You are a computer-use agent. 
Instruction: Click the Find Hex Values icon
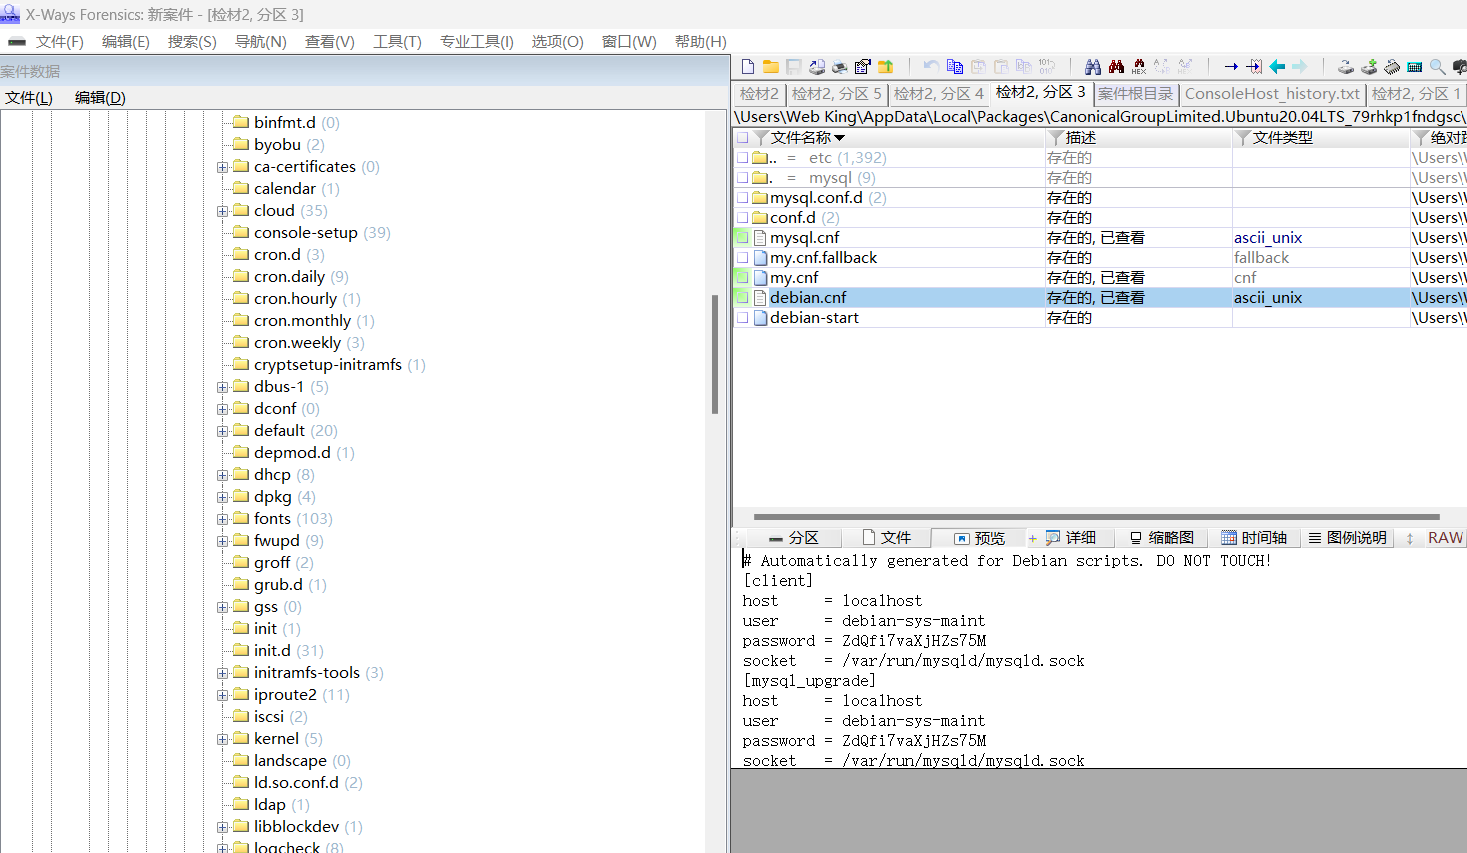(1139, 67)
